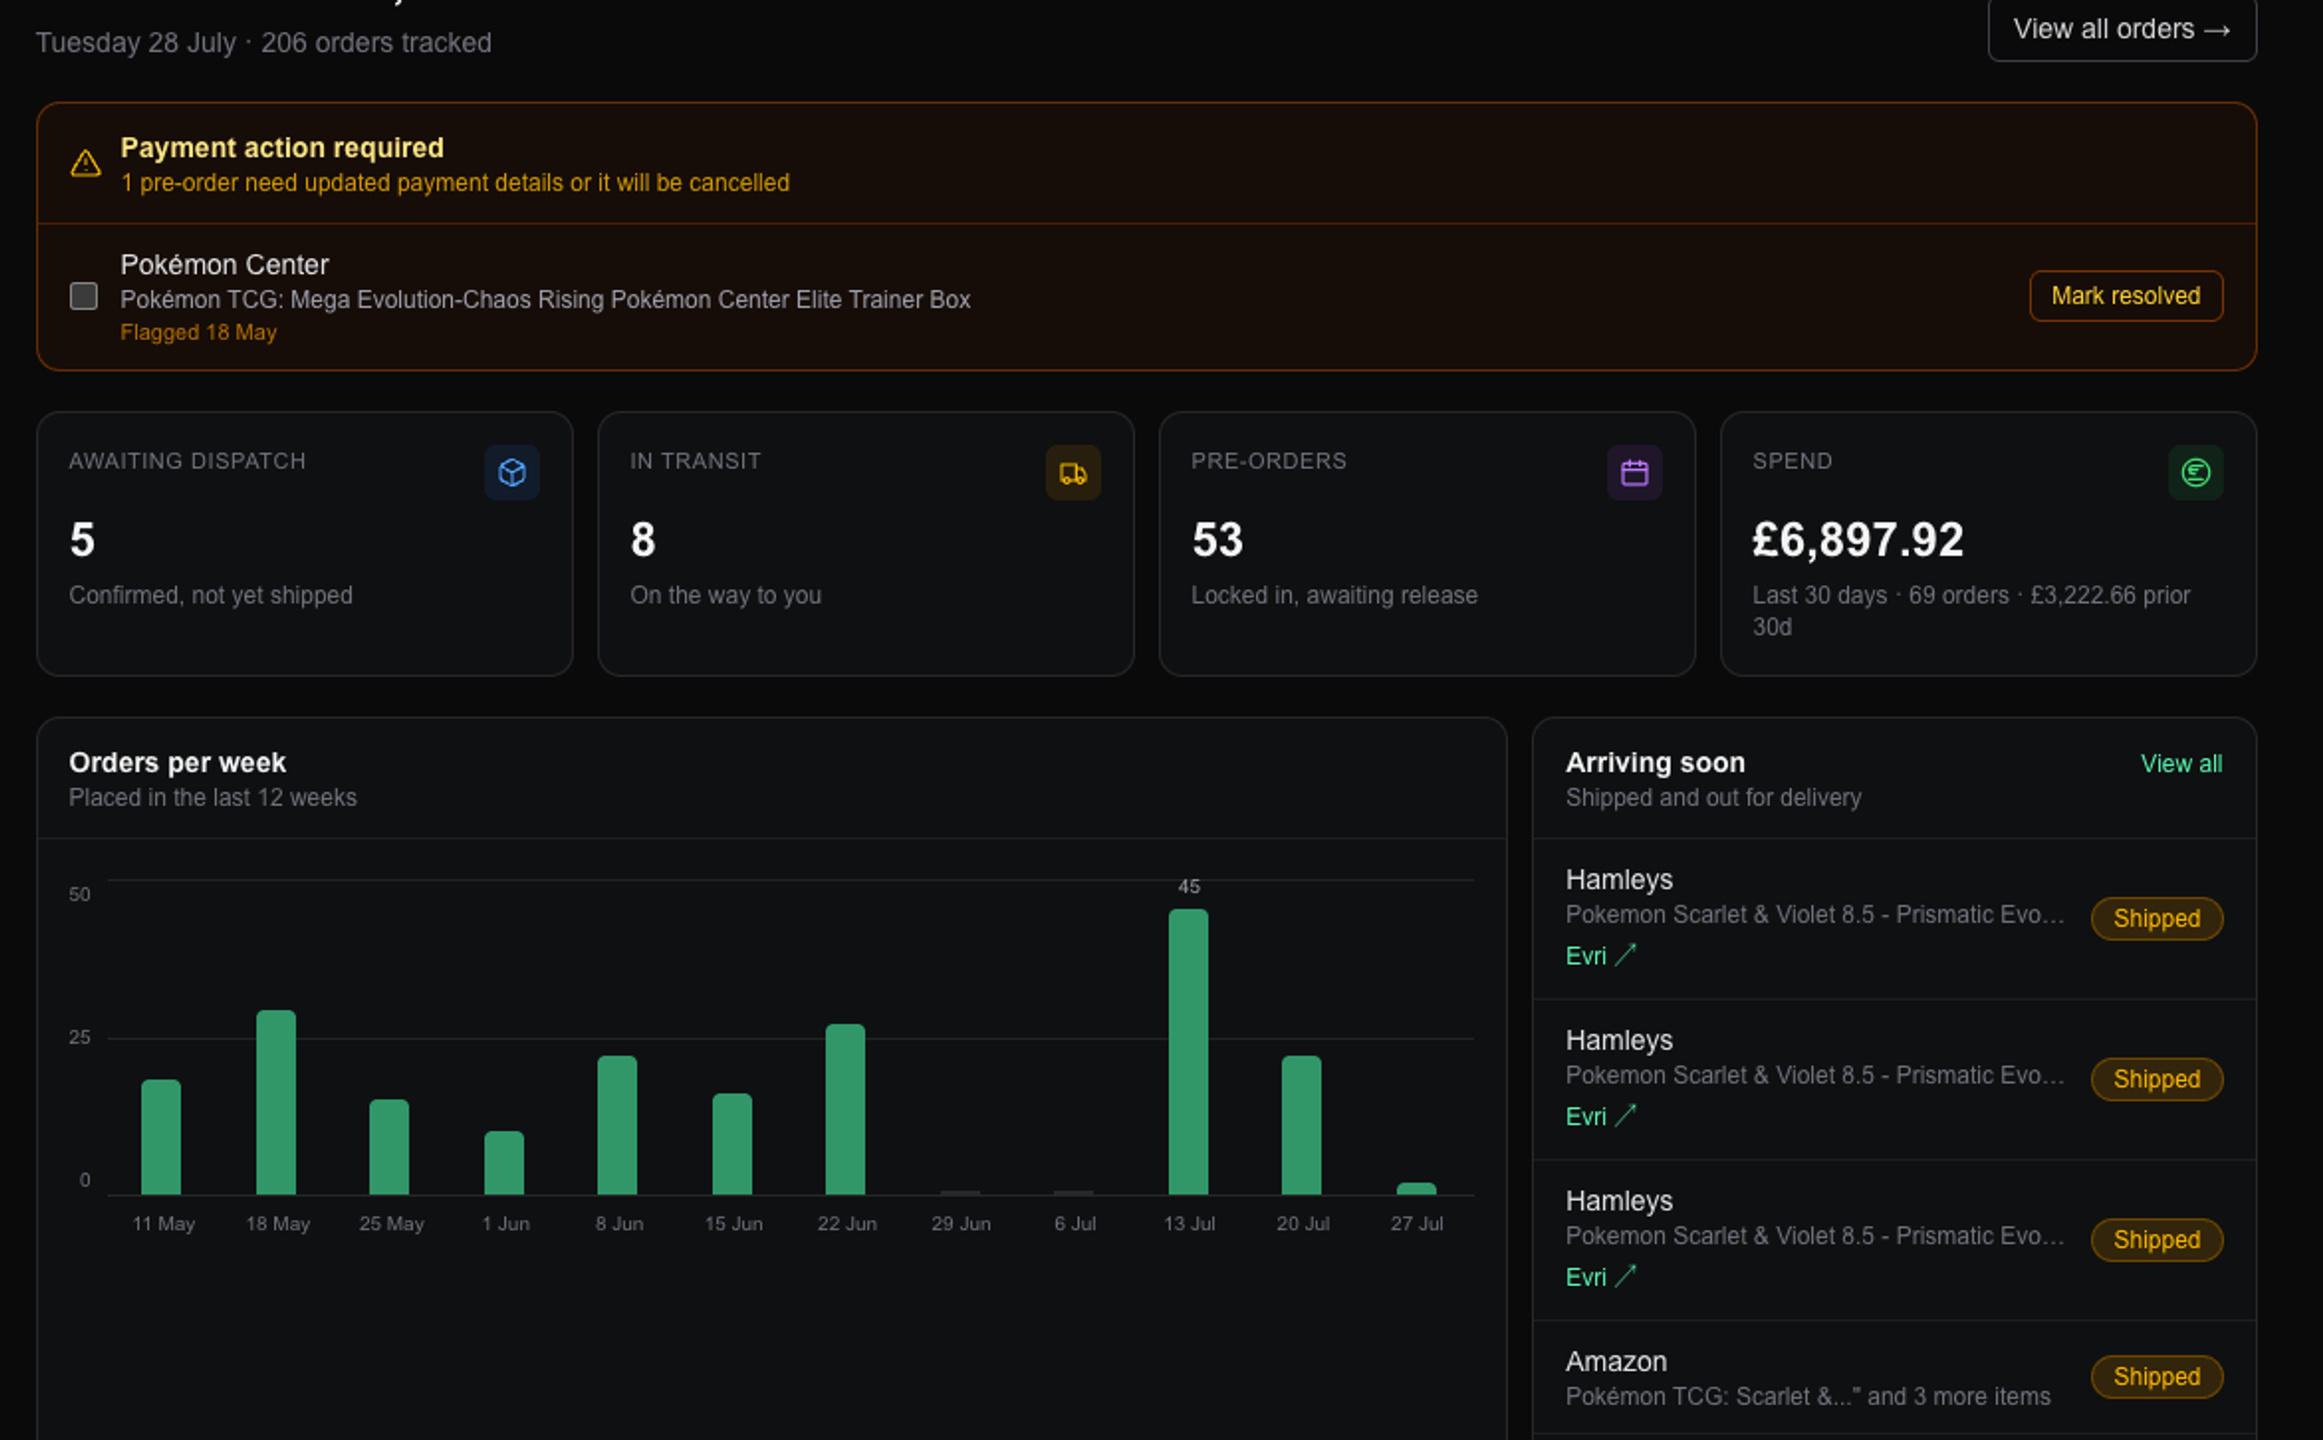Open the Awaiting Dispatch count 5
The width and height of the screenshot is (2323, 1440).
82,540
